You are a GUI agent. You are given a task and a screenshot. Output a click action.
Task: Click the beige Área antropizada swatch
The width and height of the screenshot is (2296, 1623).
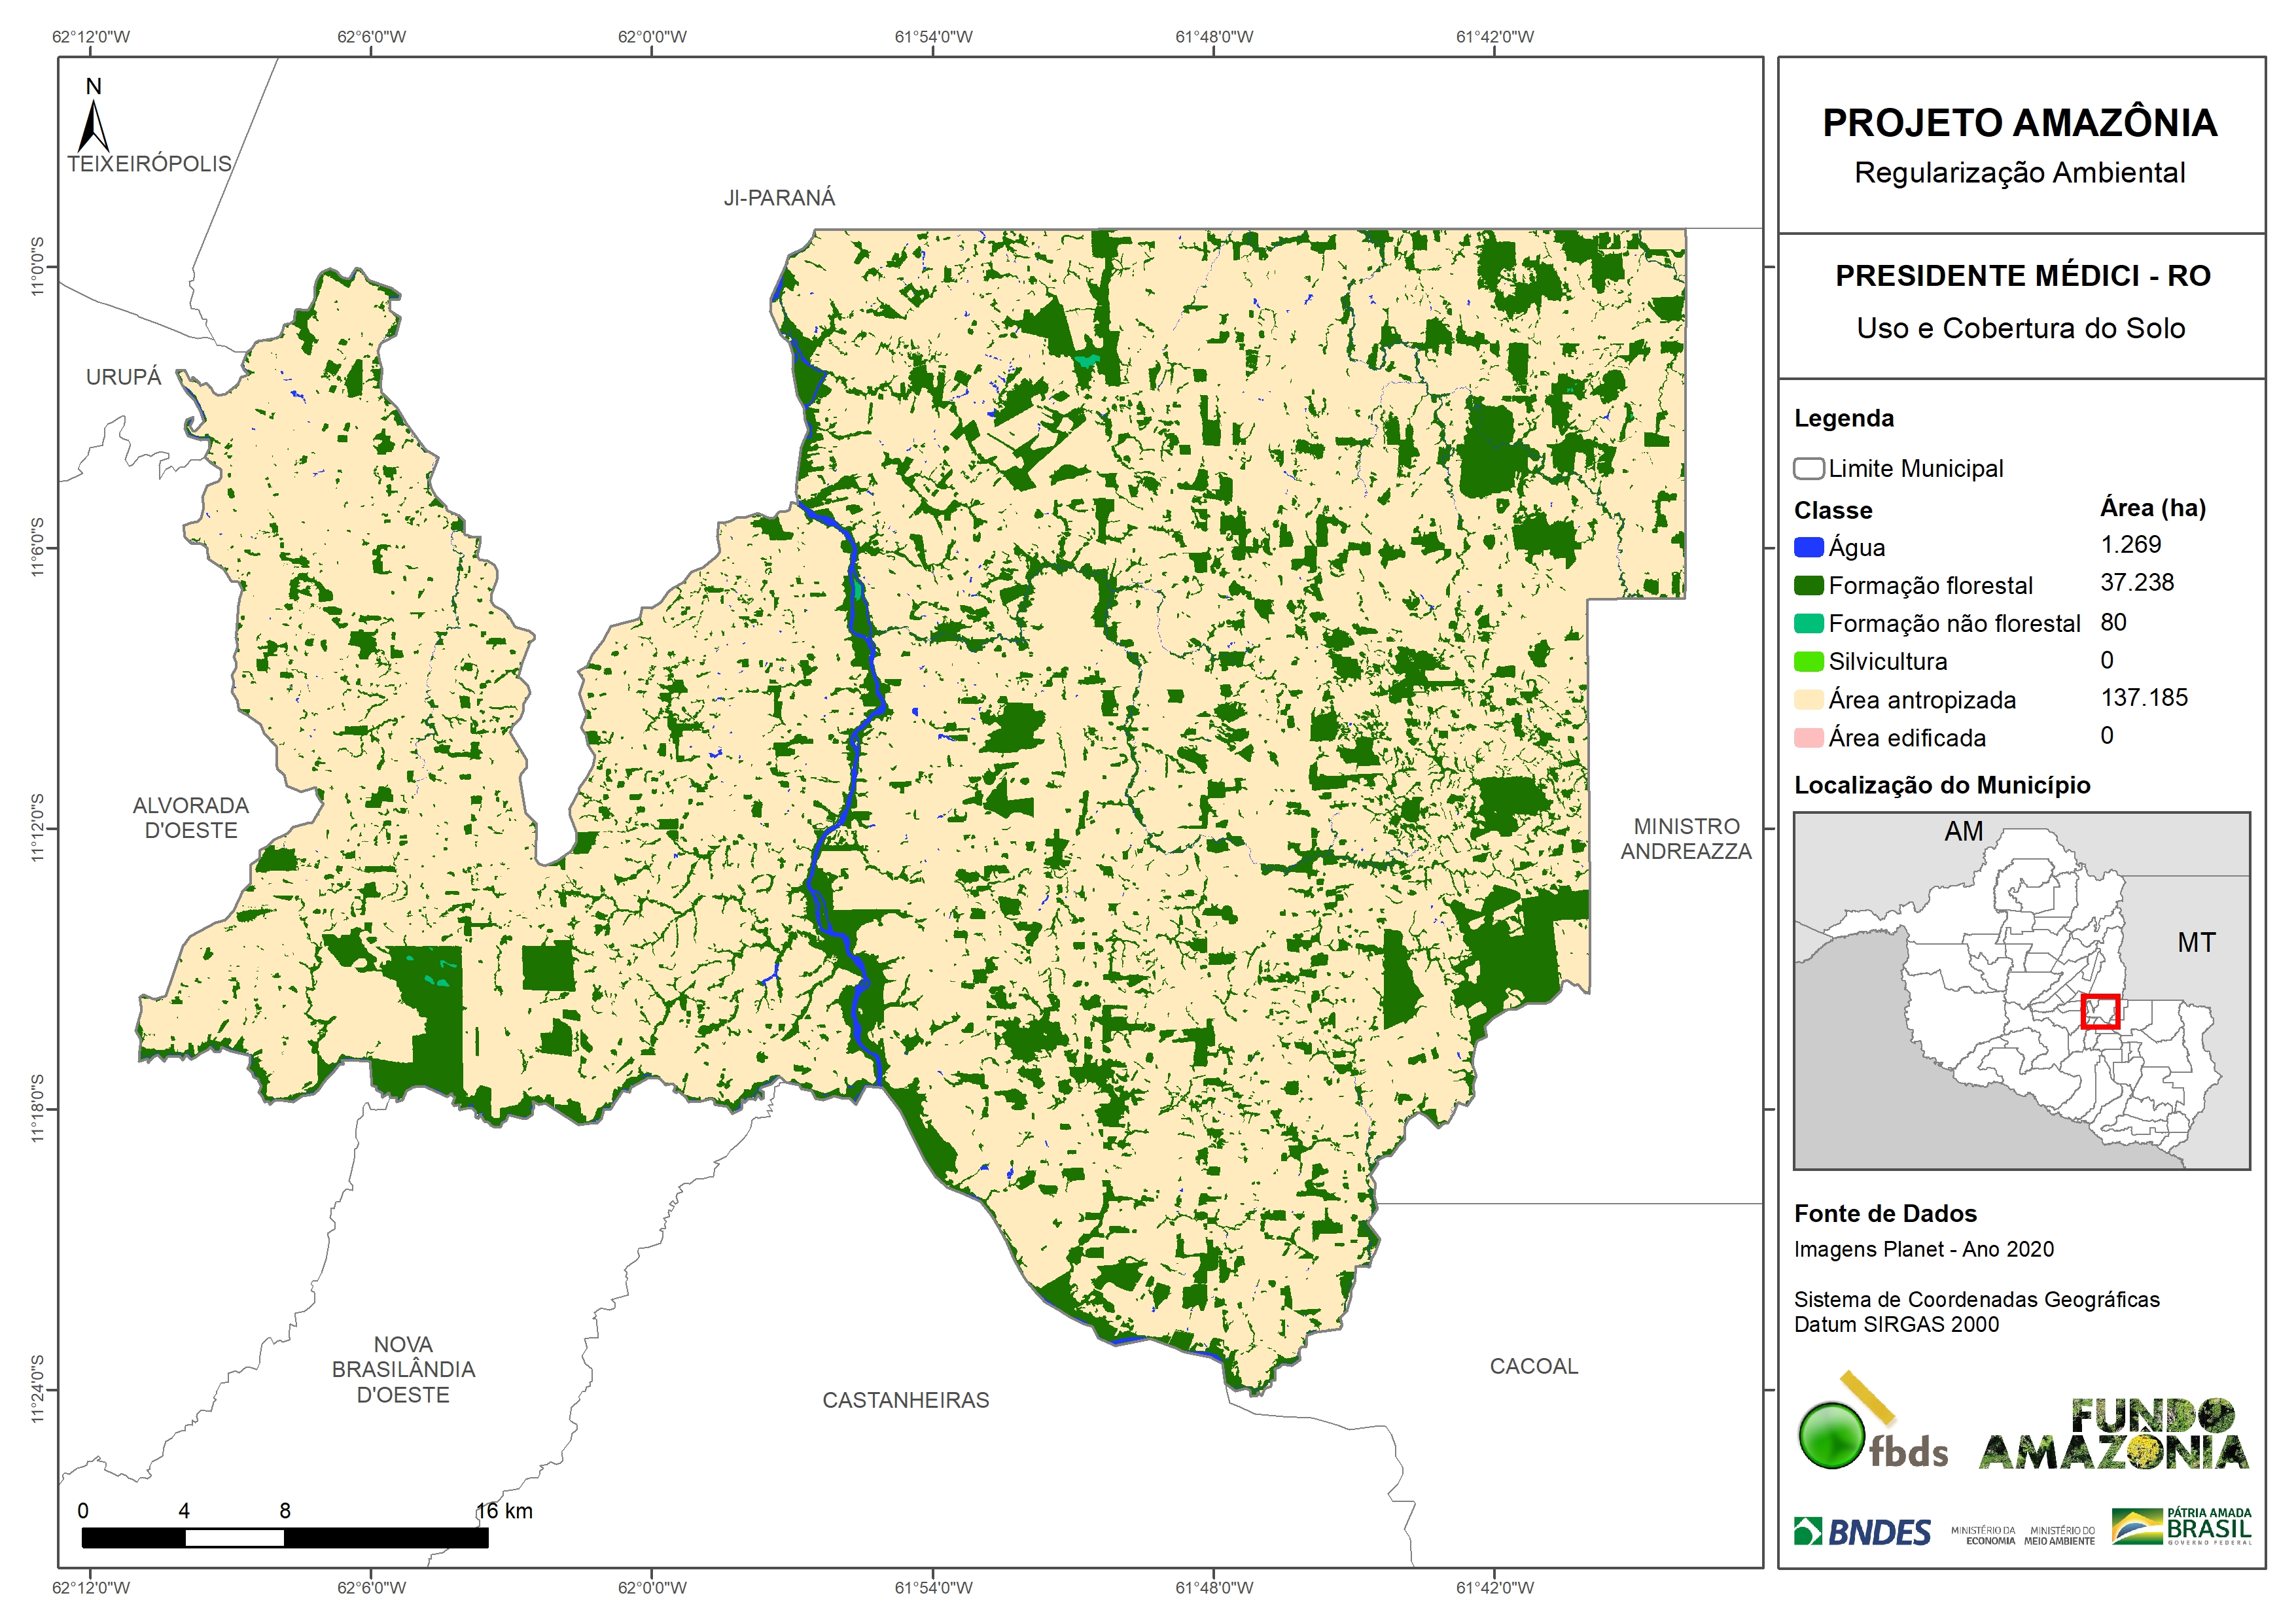1808,699
